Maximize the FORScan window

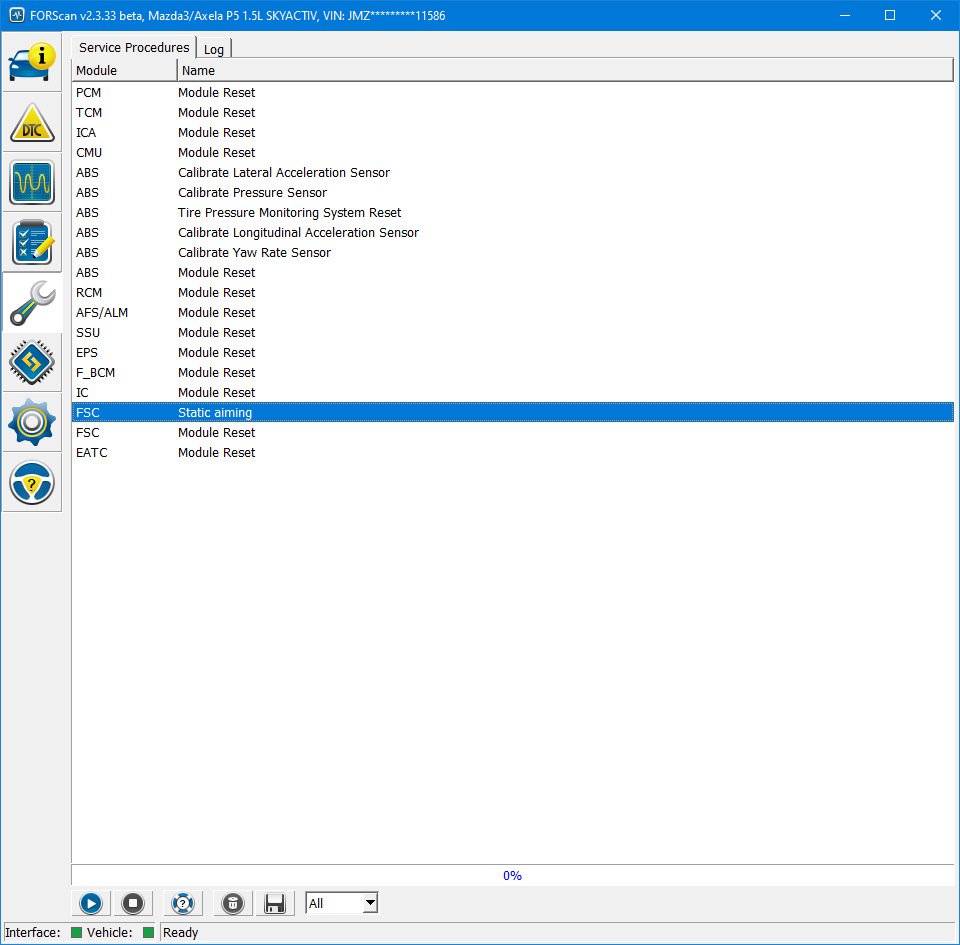(890, 15)
